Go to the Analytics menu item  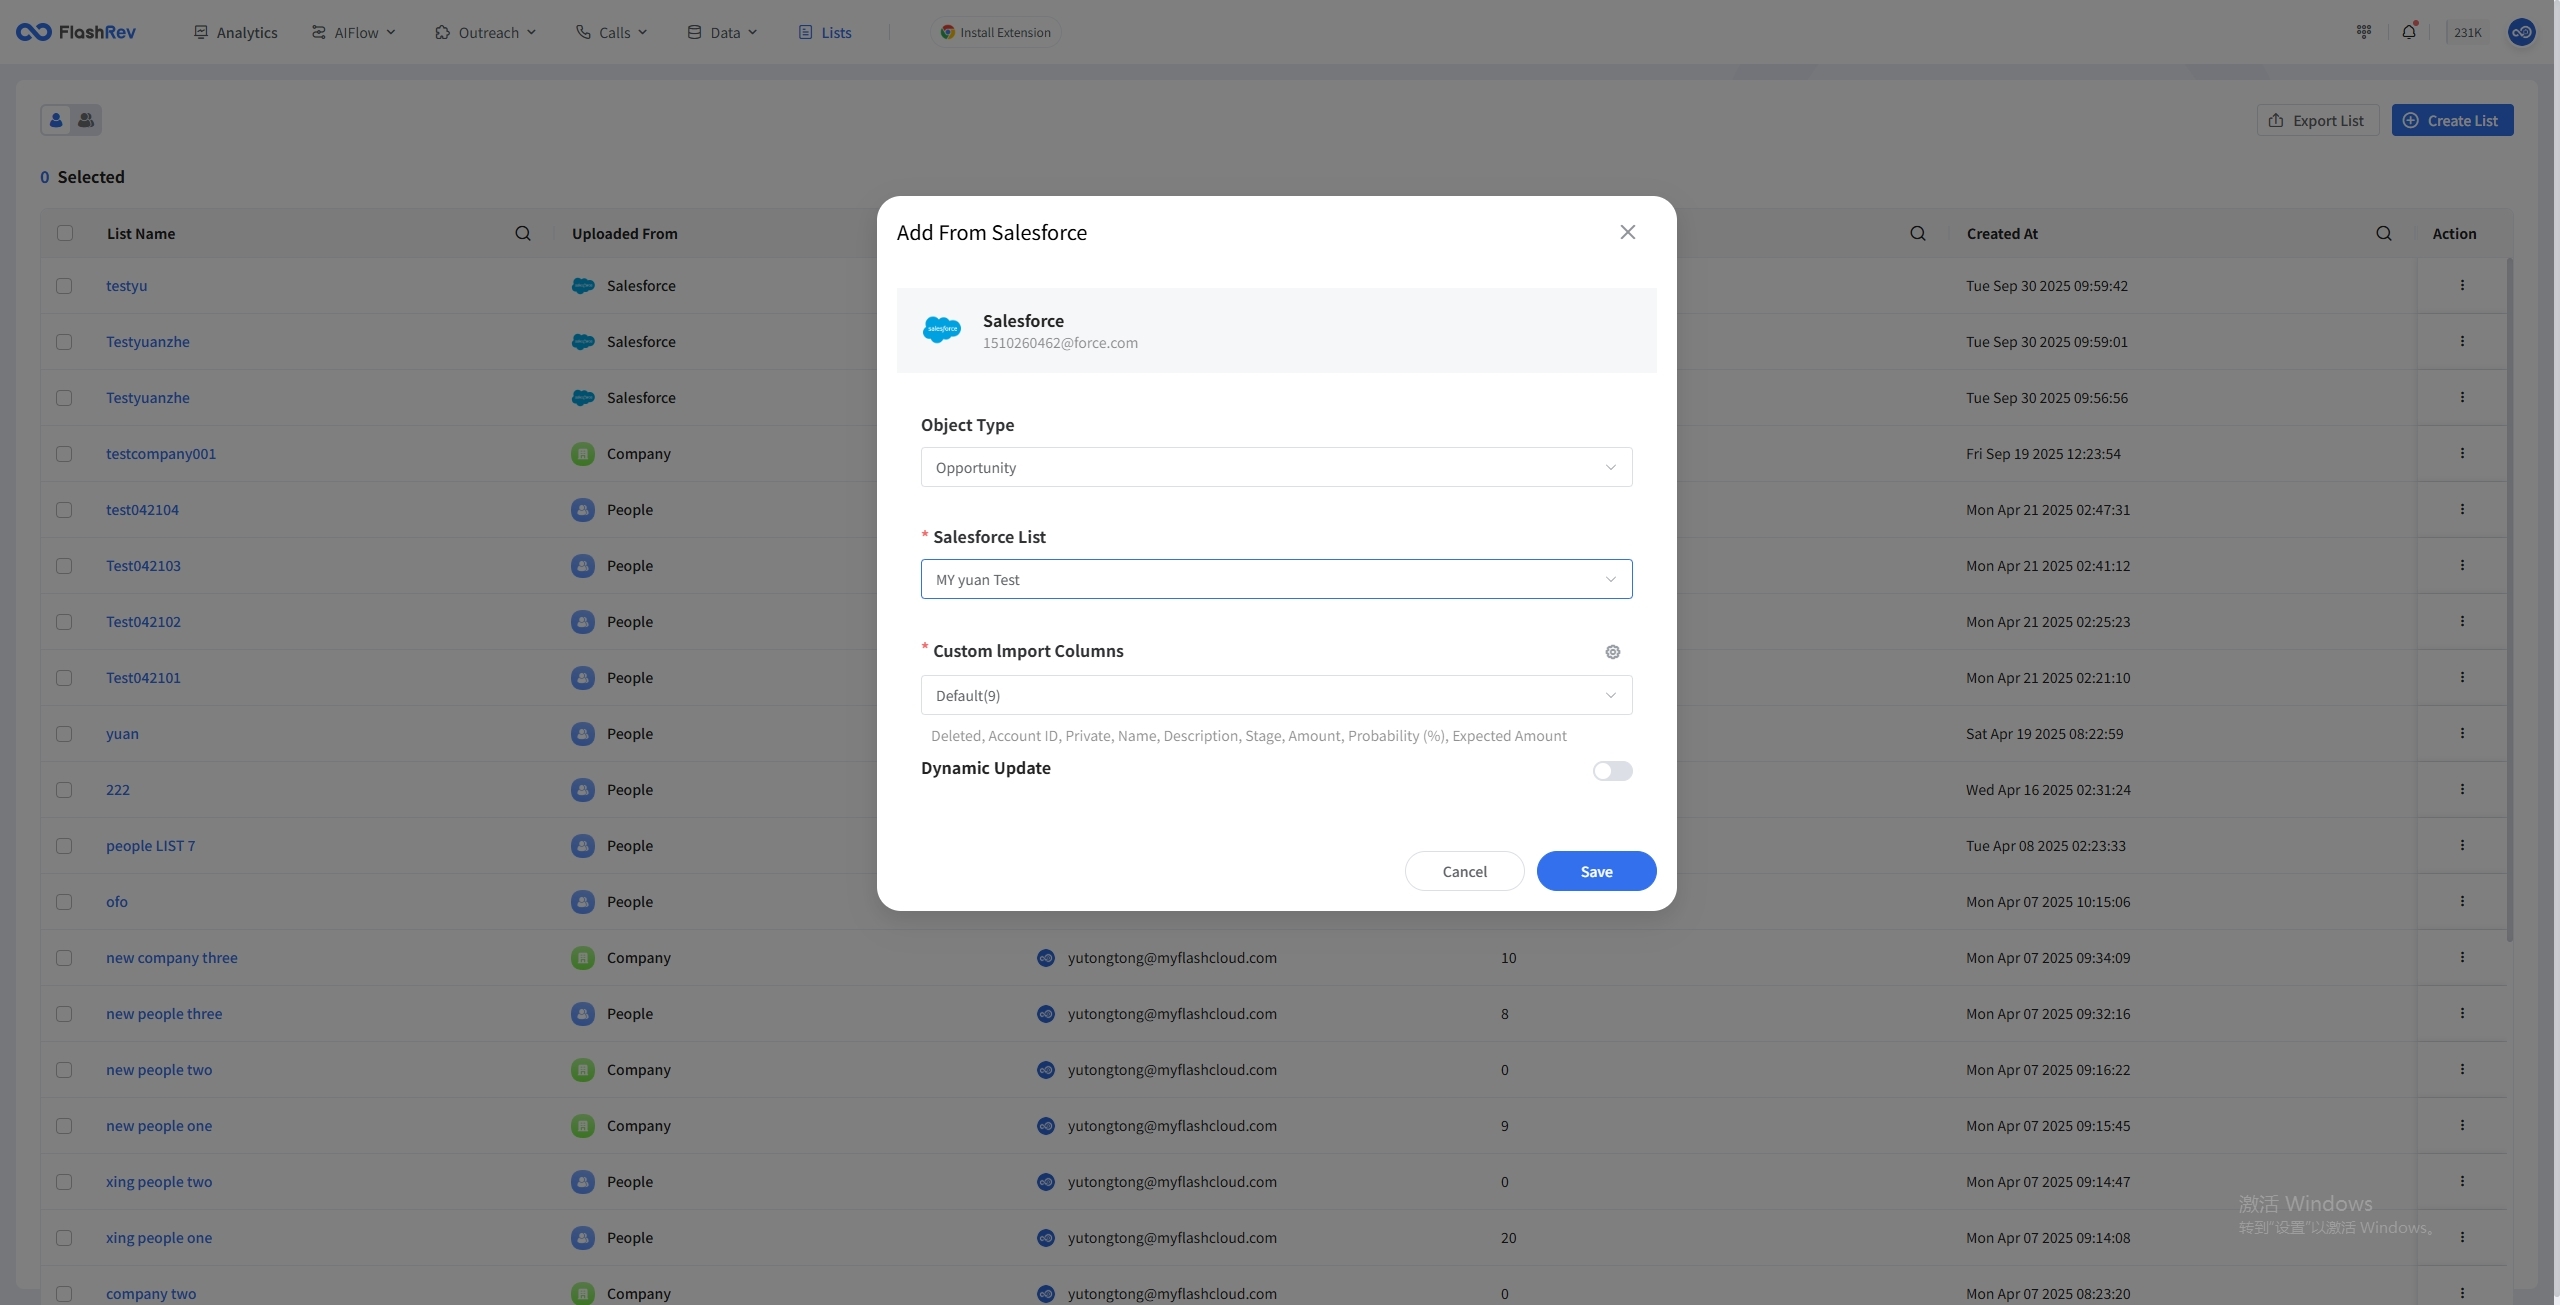[x=236, y=32]
